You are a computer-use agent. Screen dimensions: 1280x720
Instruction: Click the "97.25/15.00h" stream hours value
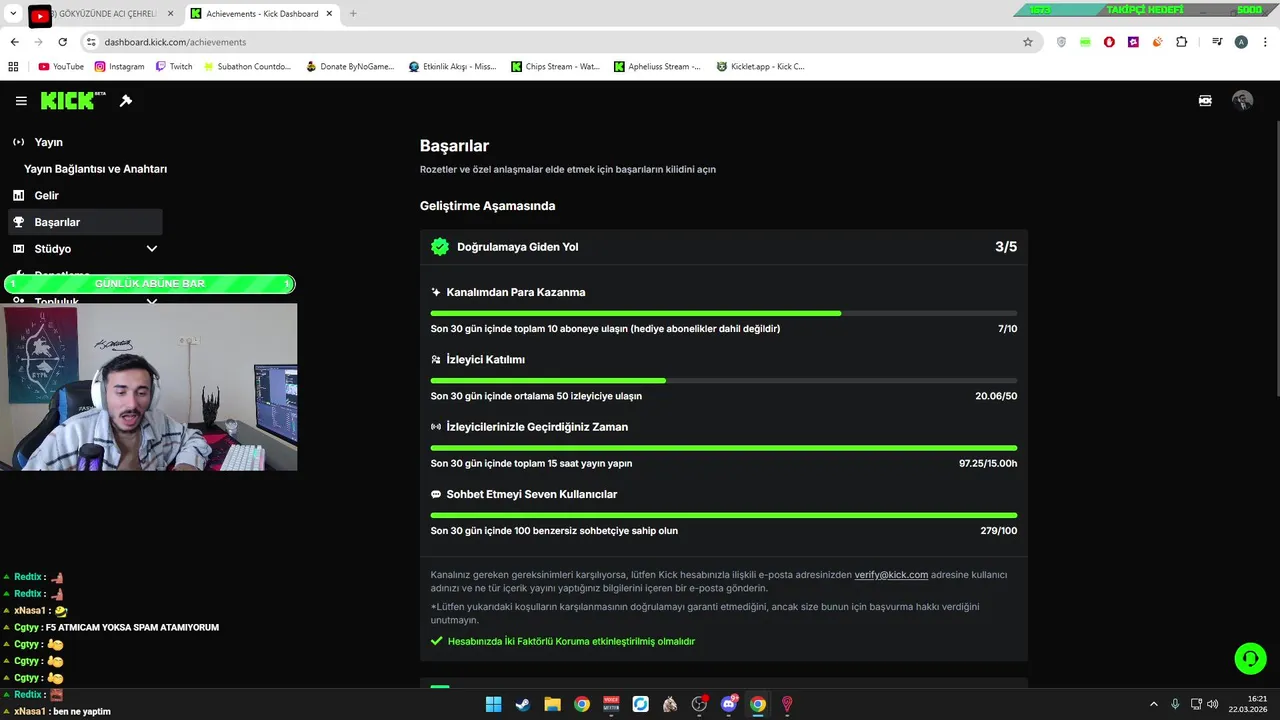pos(988,464)
